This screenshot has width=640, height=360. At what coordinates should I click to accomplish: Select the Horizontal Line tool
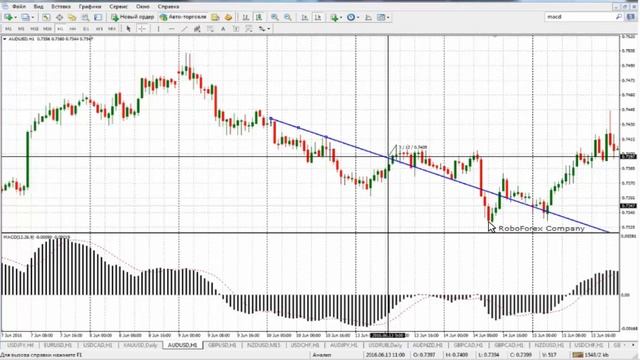click(171, 29)
